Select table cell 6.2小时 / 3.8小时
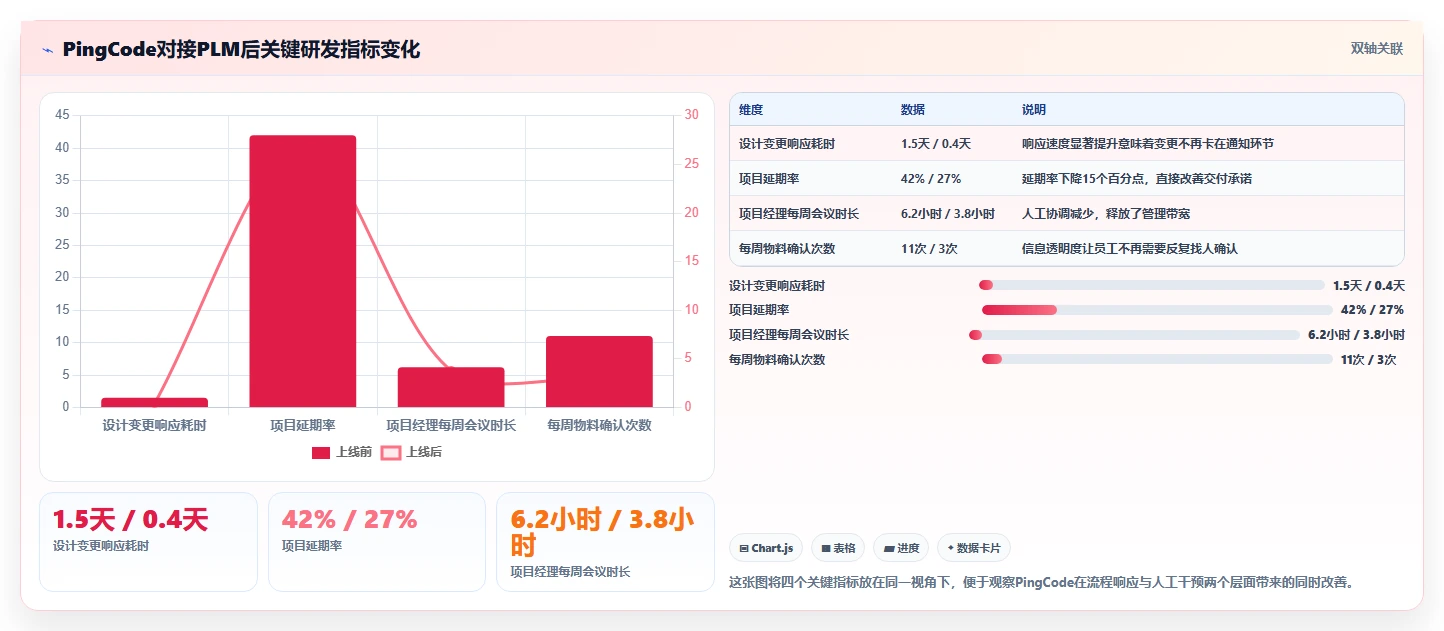Screen dimensions: 1444x631 tap(948, 213)
